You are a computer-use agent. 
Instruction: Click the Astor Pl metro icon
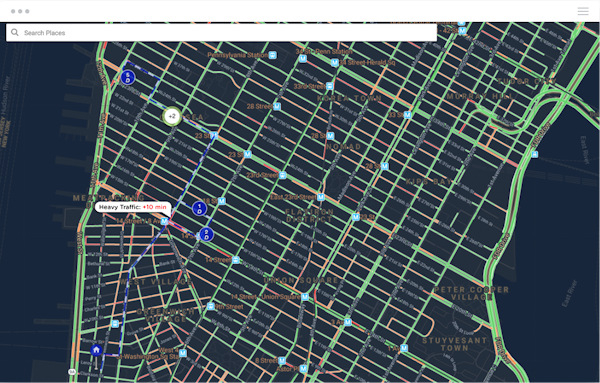click(x=303, y=369)
